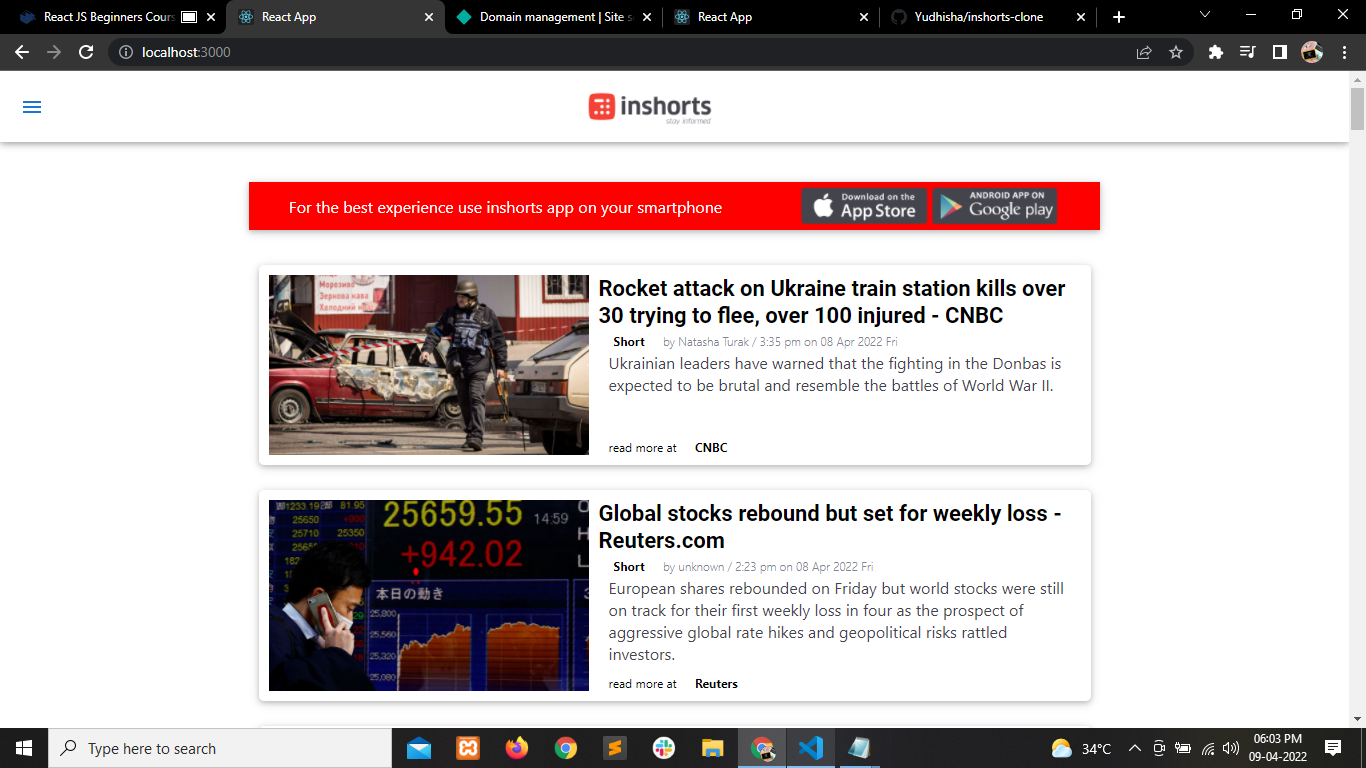Open the hamburger navigation menu

(31, 107)
